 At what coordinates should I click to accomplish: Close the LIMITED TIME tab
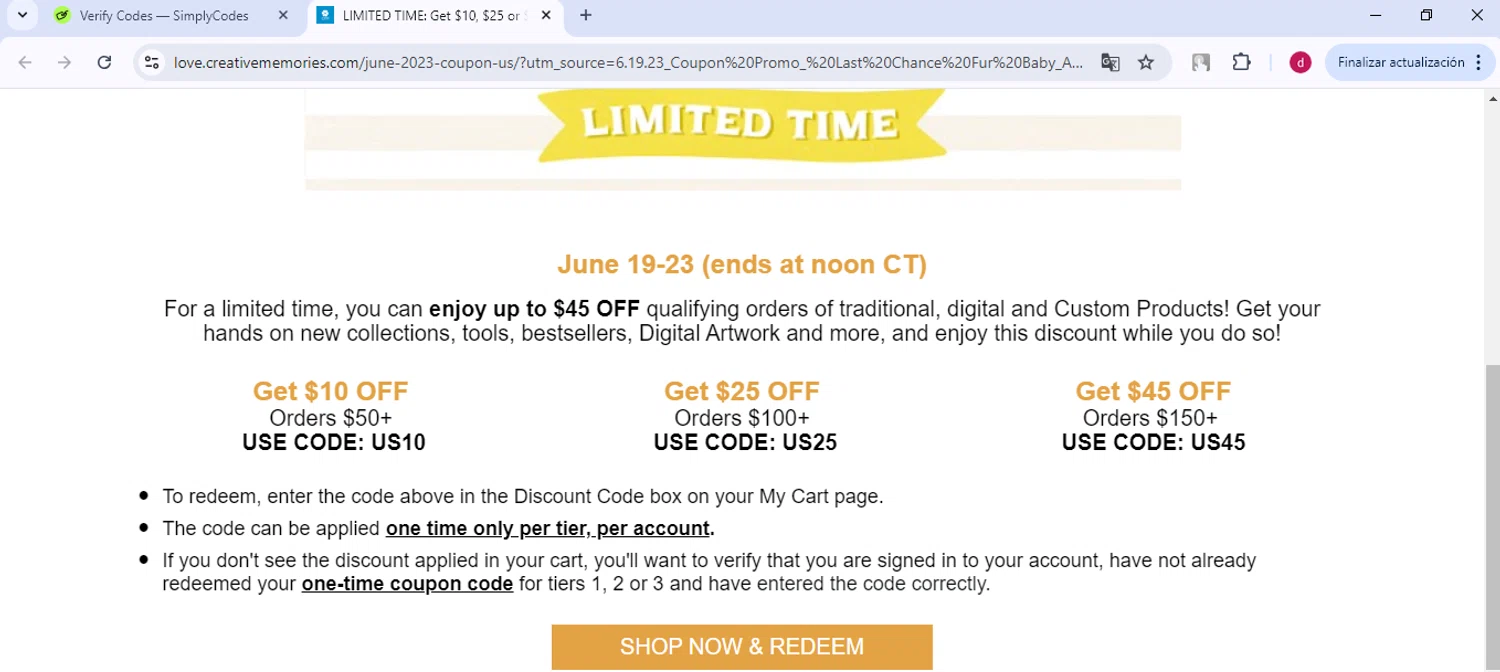[544, 16]
